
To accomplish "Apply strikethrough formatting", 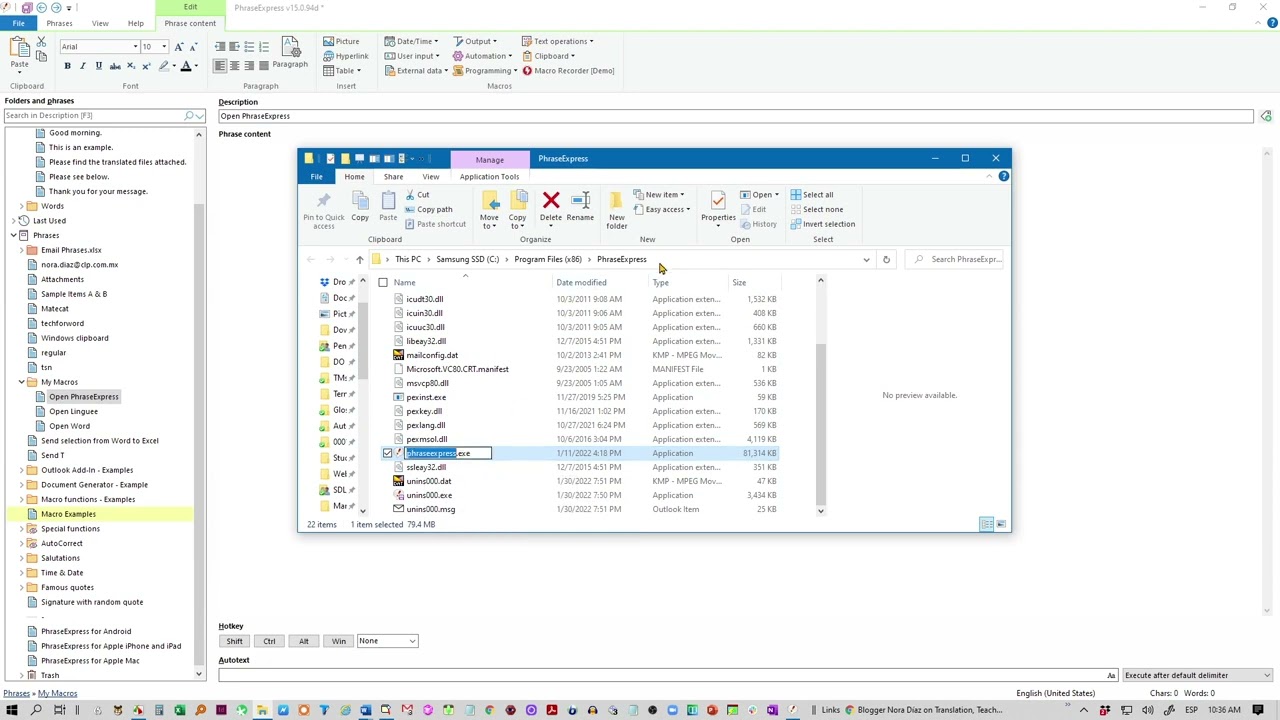I will (115, 66).
